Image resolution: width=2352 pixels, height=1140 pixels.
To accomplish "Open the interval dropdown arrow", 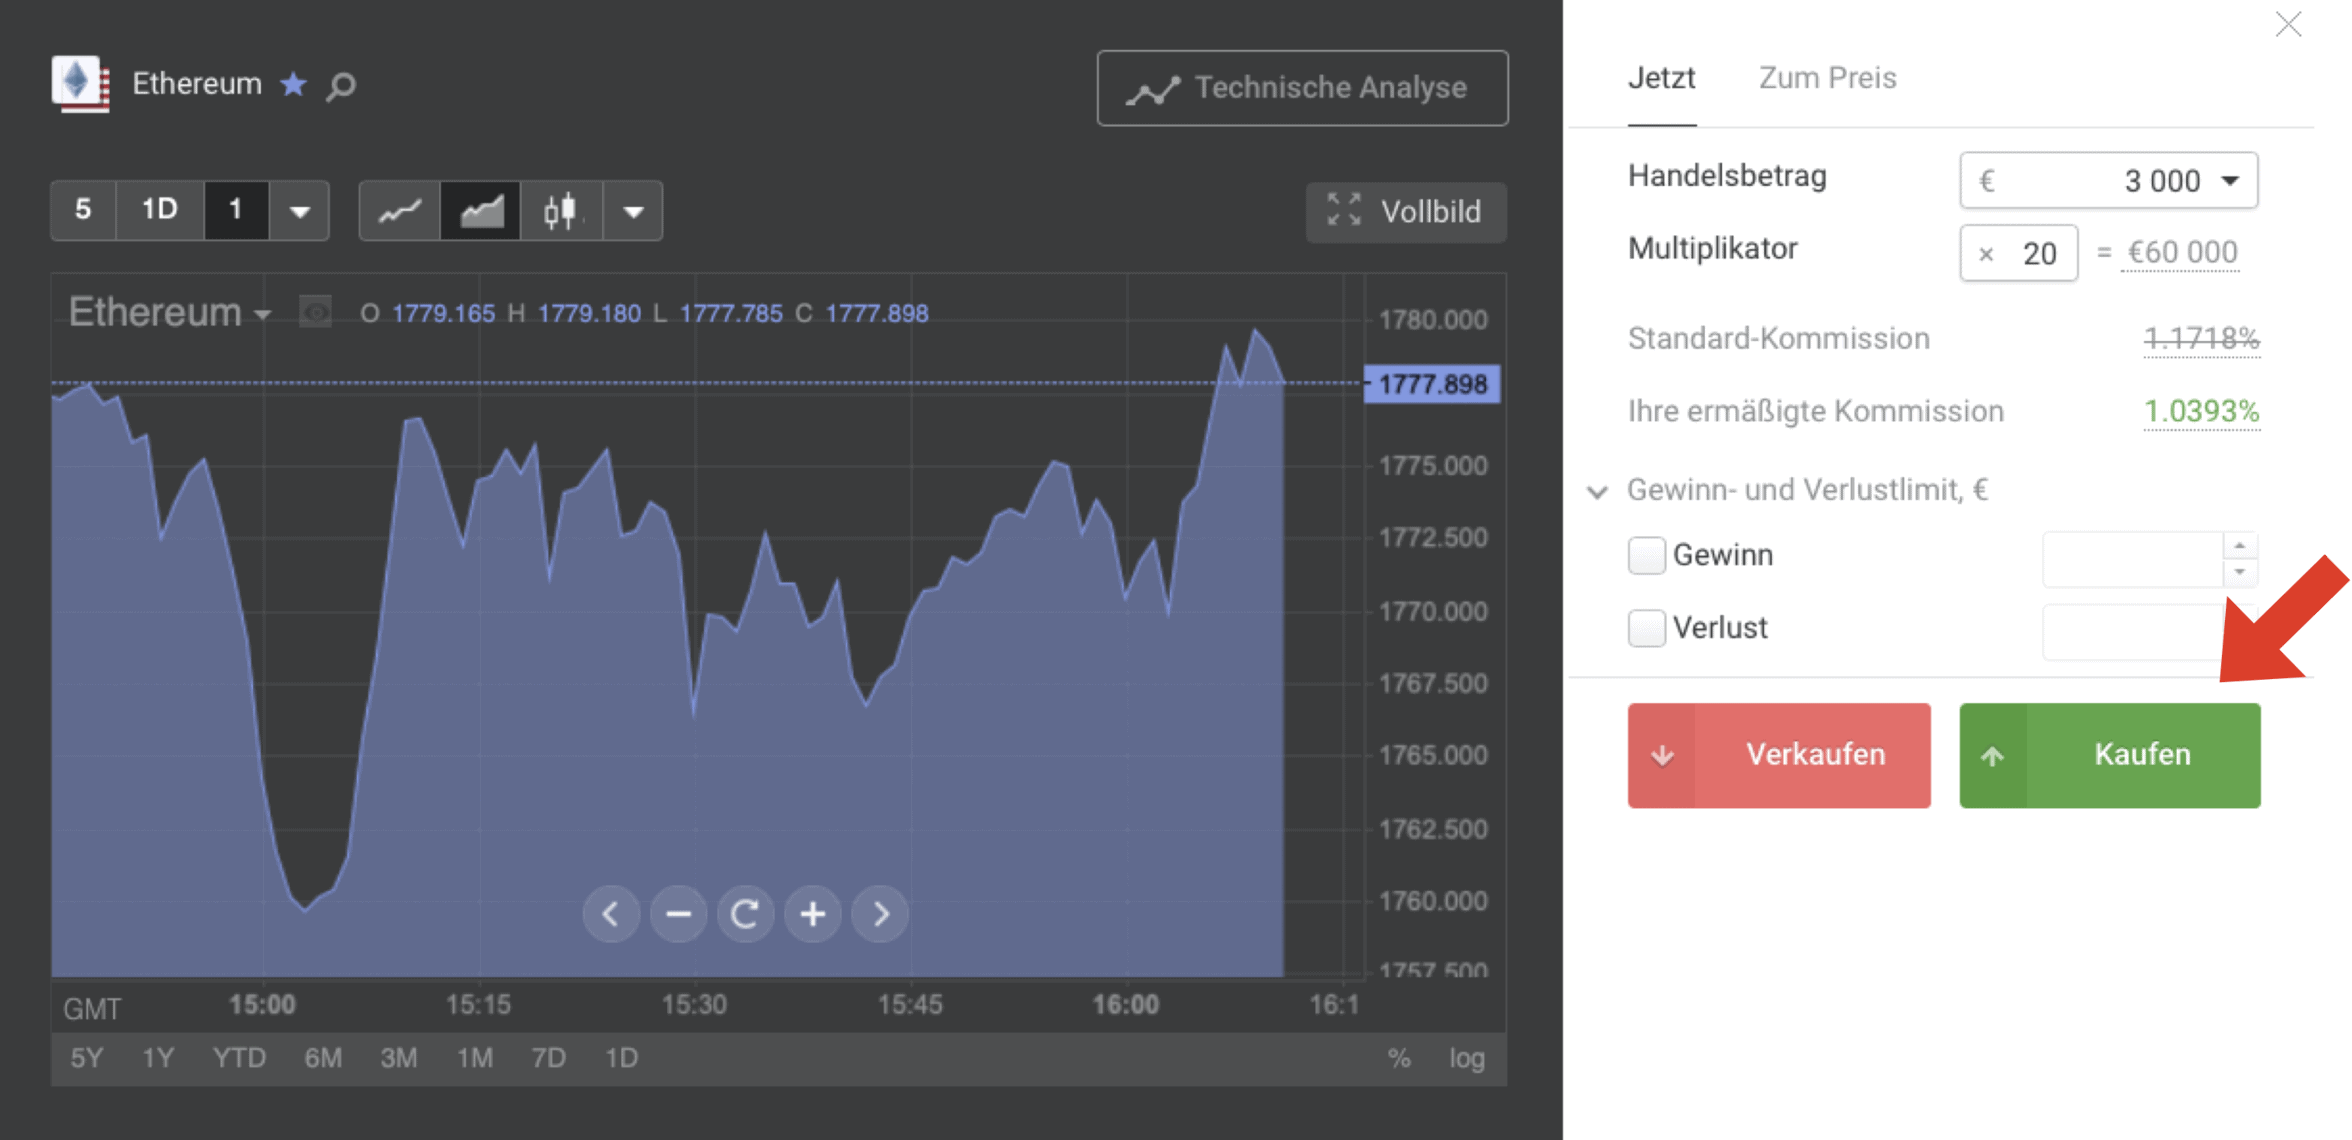I will (x=299, y=211).
